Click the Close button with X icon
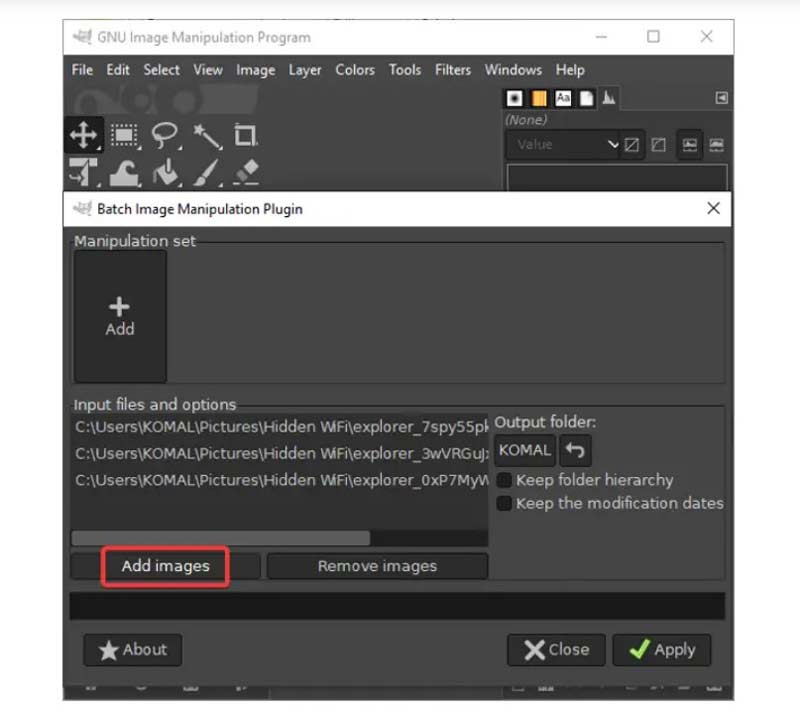 coord(556,650)
